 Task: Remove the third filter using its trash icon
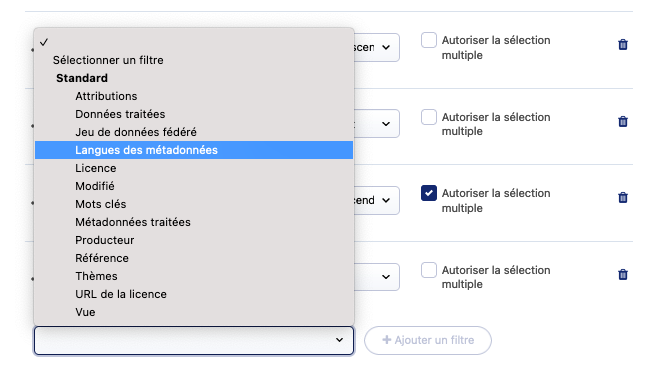pyautogui.click(x=623, y=197)
